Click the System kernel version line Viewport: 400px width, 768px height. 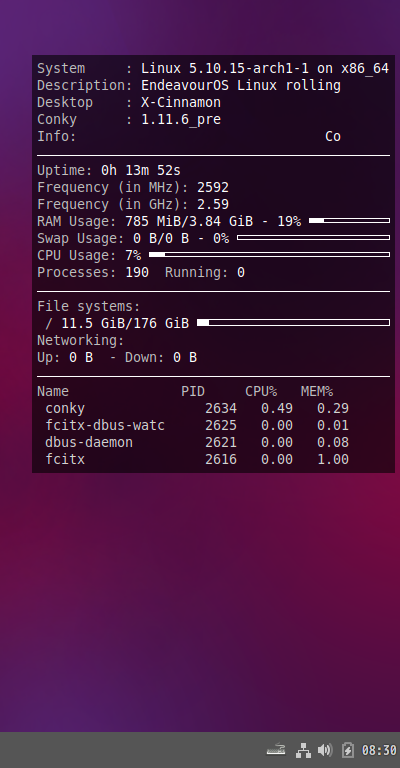pyautogui.click(x=213, y=69)
